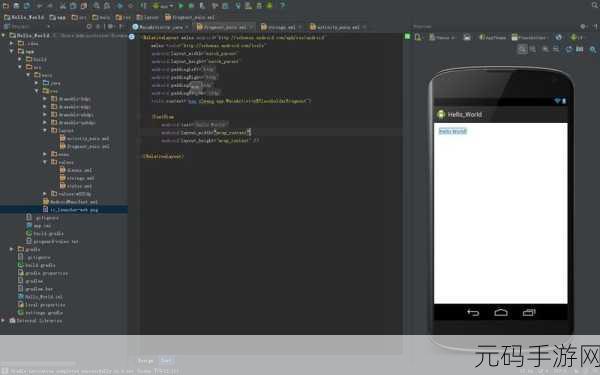
Task: Switch to Design tab below the editor
Action: point(145,360)
